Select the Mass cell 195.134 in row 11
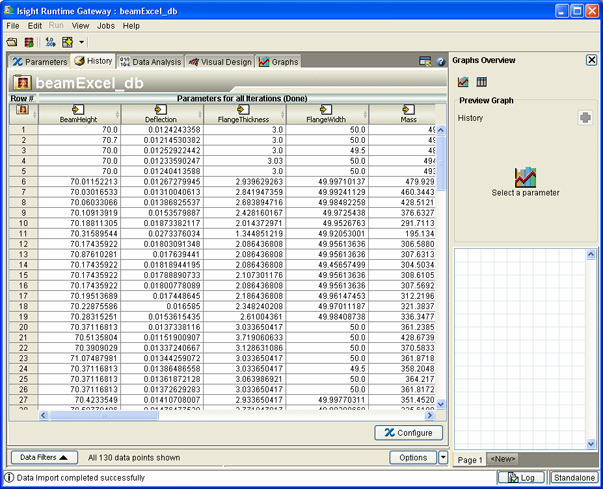603x489 pixels. point(402,233)
